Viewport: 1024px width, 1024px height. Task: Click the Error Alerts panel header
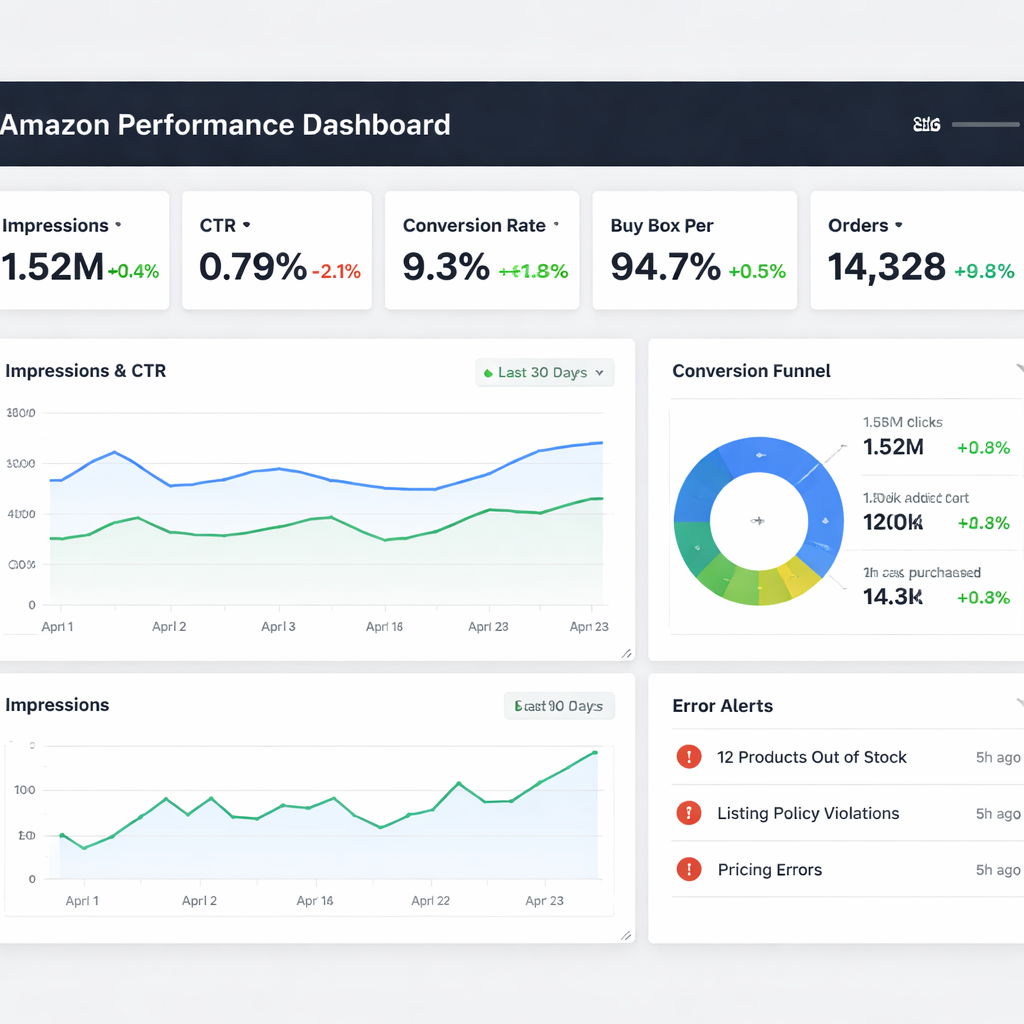722,705
